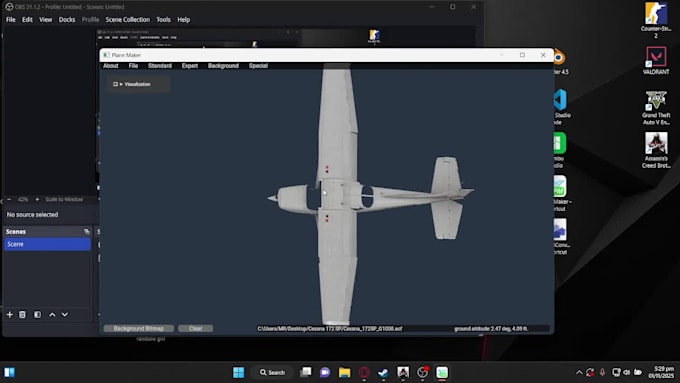The image size is (680, 383).
Task: Click the Clear button in Plane Maker
Action: coord(196,328)
